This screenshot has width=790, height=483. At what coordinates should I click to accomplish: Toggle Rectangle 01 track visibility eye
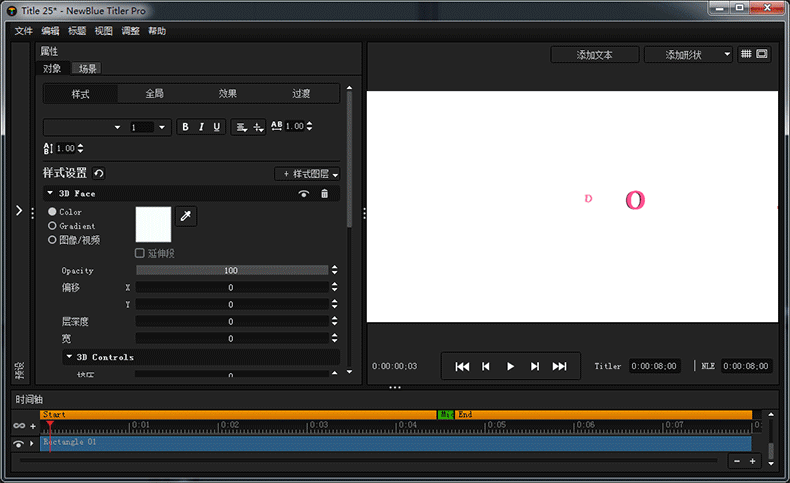pos(18,443)
